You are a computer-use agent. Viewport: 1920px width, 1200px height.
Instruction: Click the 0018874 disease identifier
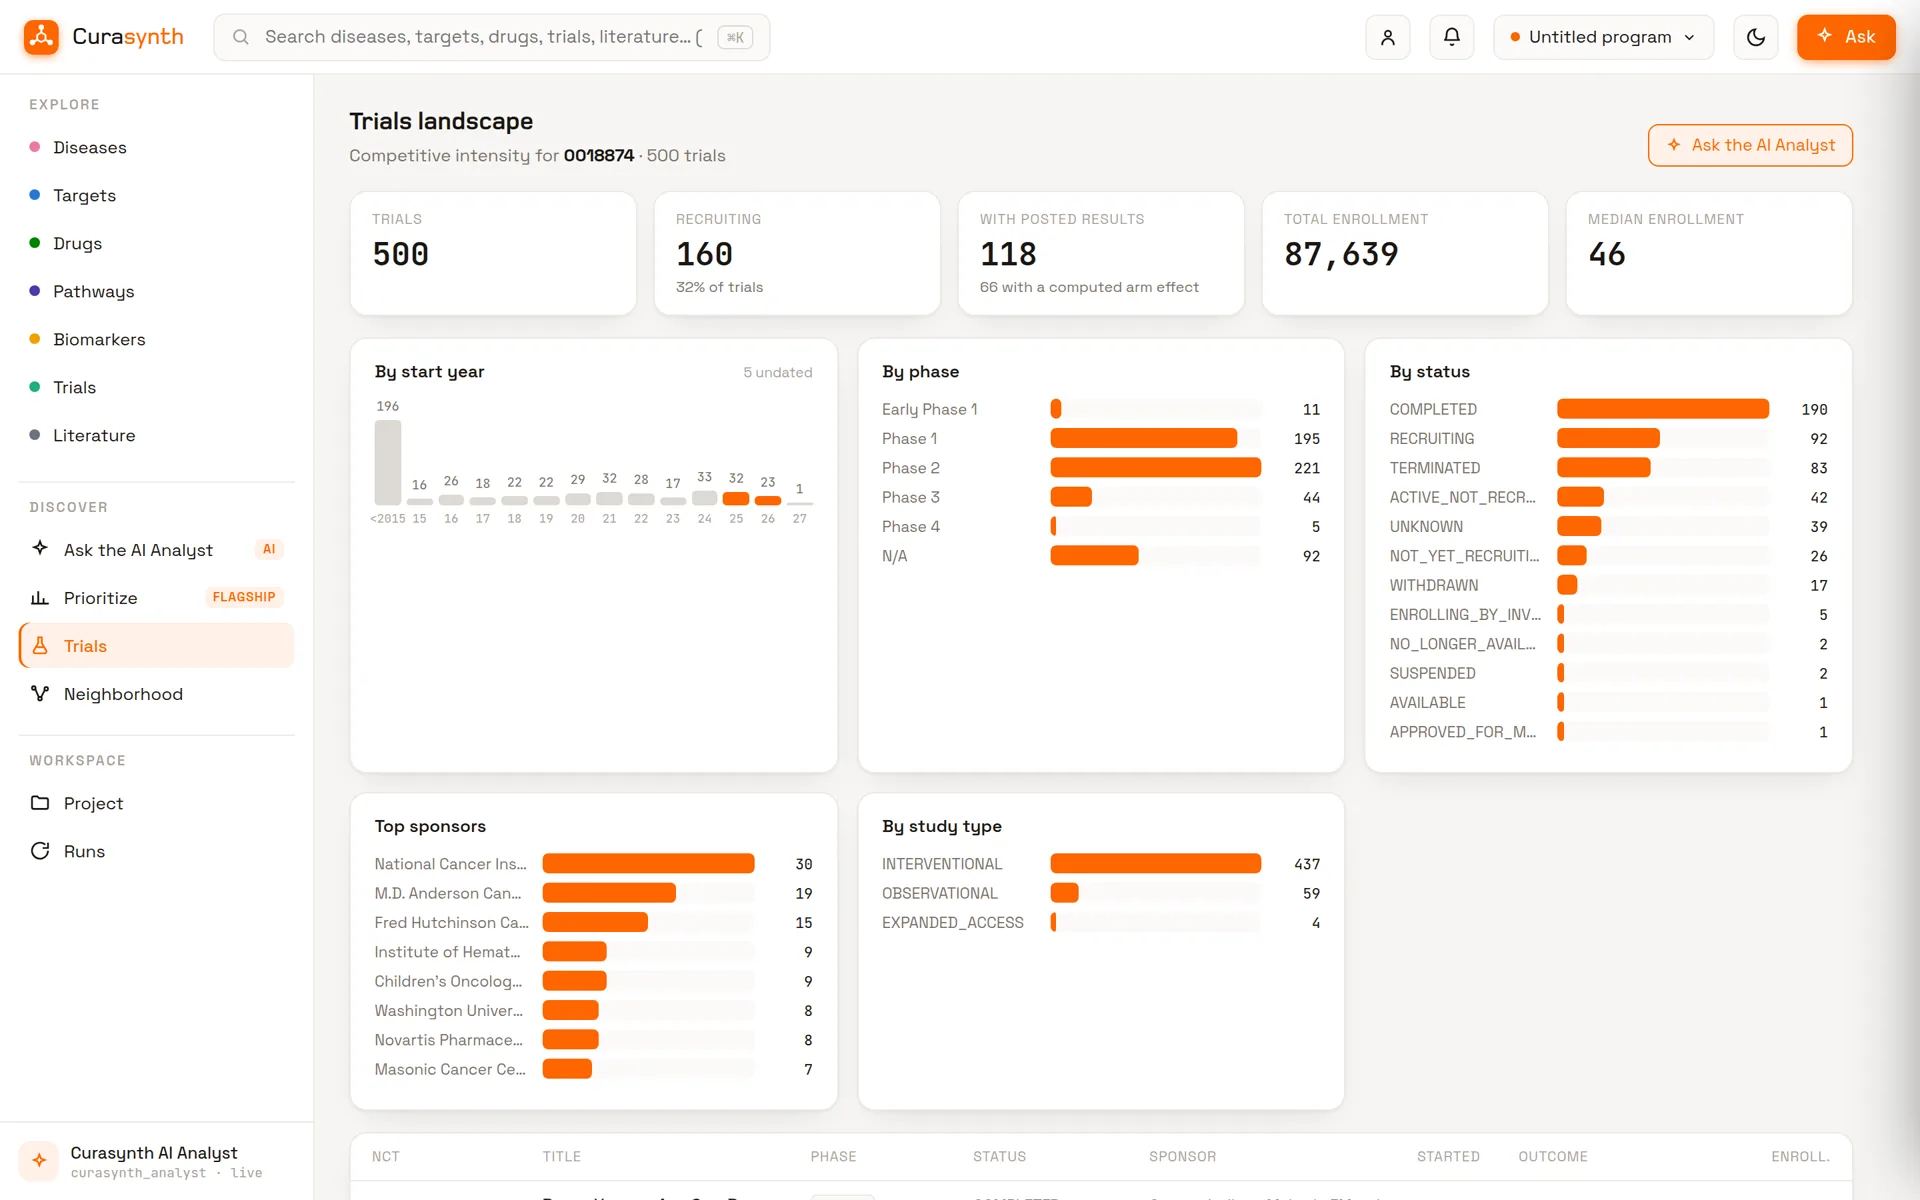click(598, 155)
